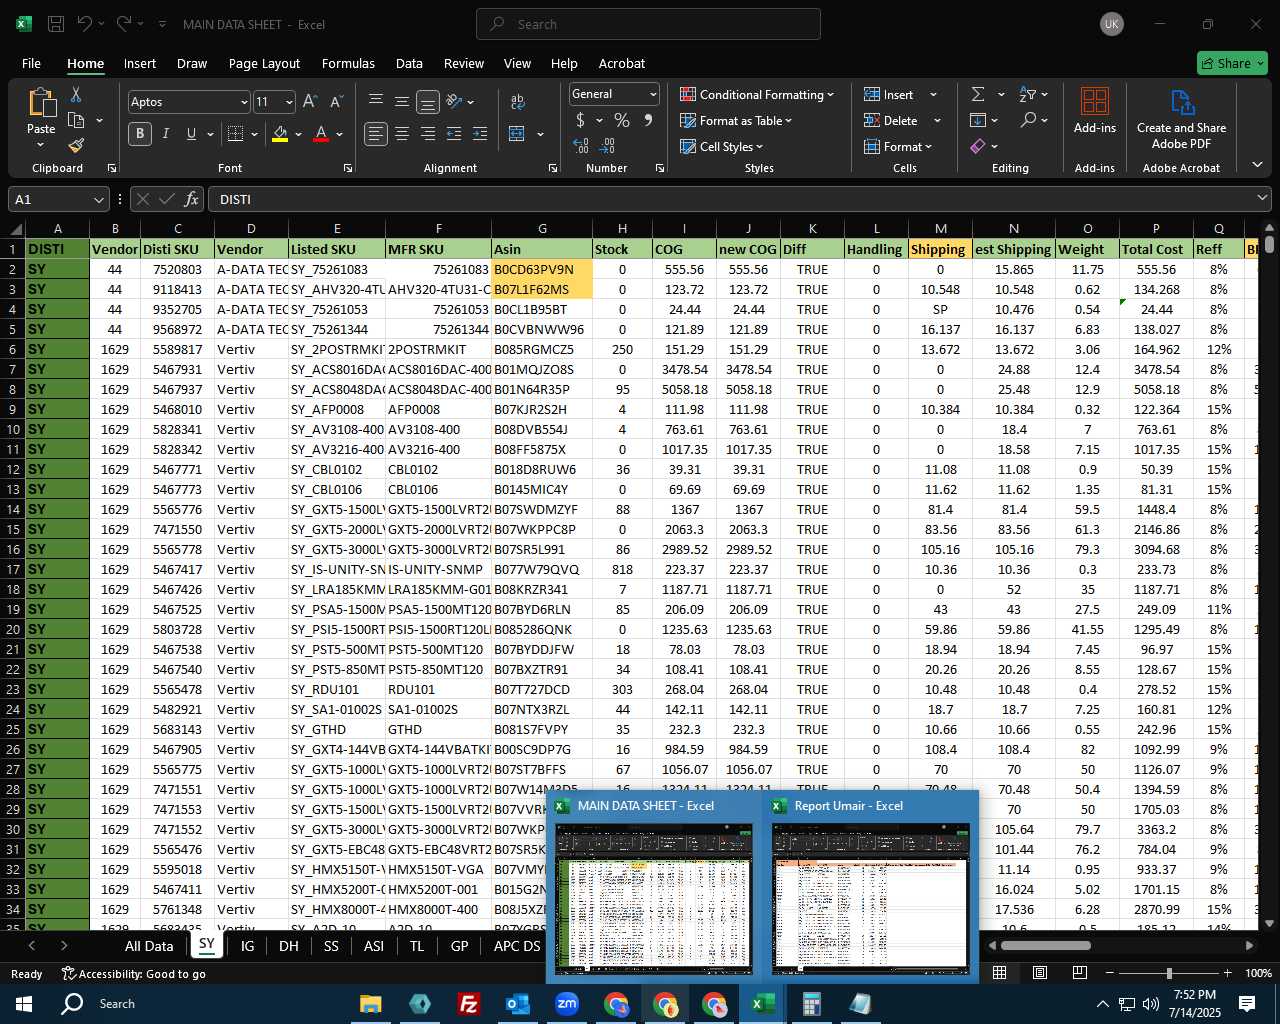Toggle Bold formatting

140,134
